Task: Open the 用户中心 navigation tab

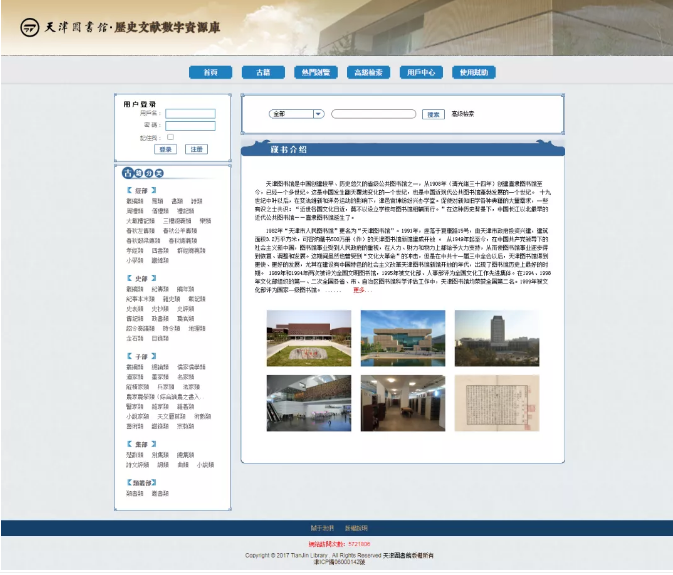Action: pyautogui.click(x=420, y=72)
